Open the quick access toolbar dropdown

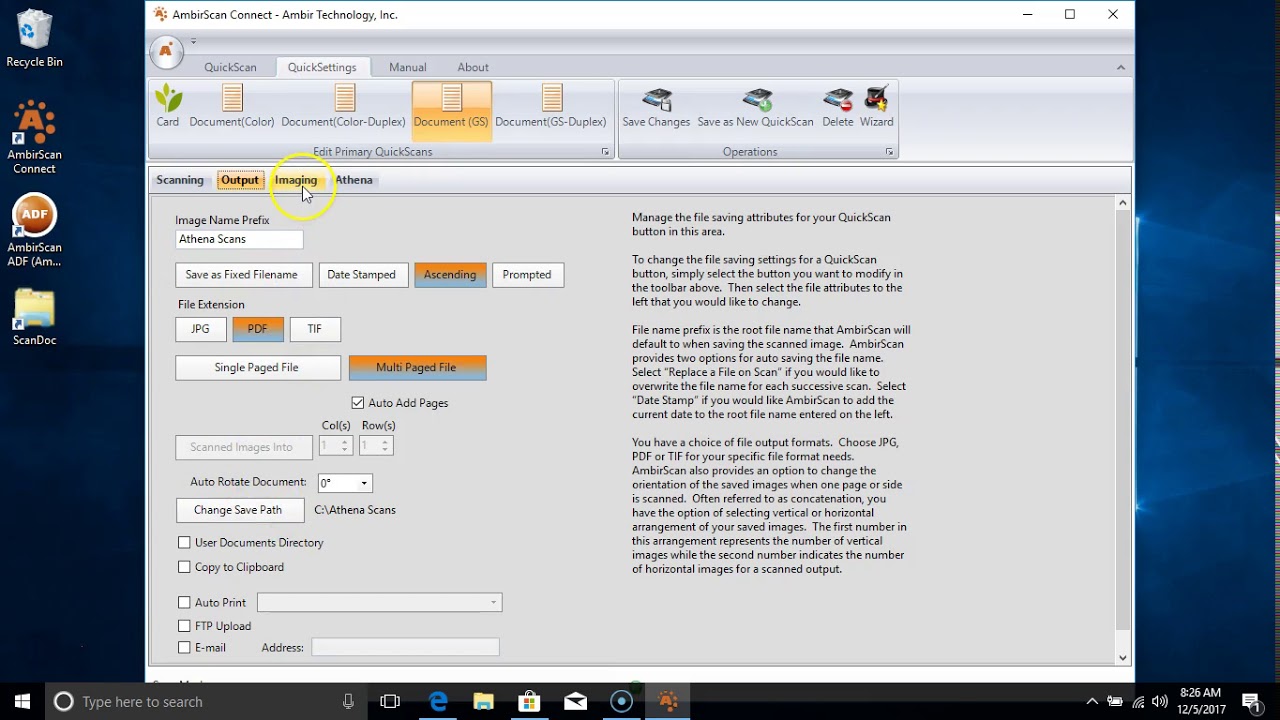pyautogui.click(x=193, y=42)
